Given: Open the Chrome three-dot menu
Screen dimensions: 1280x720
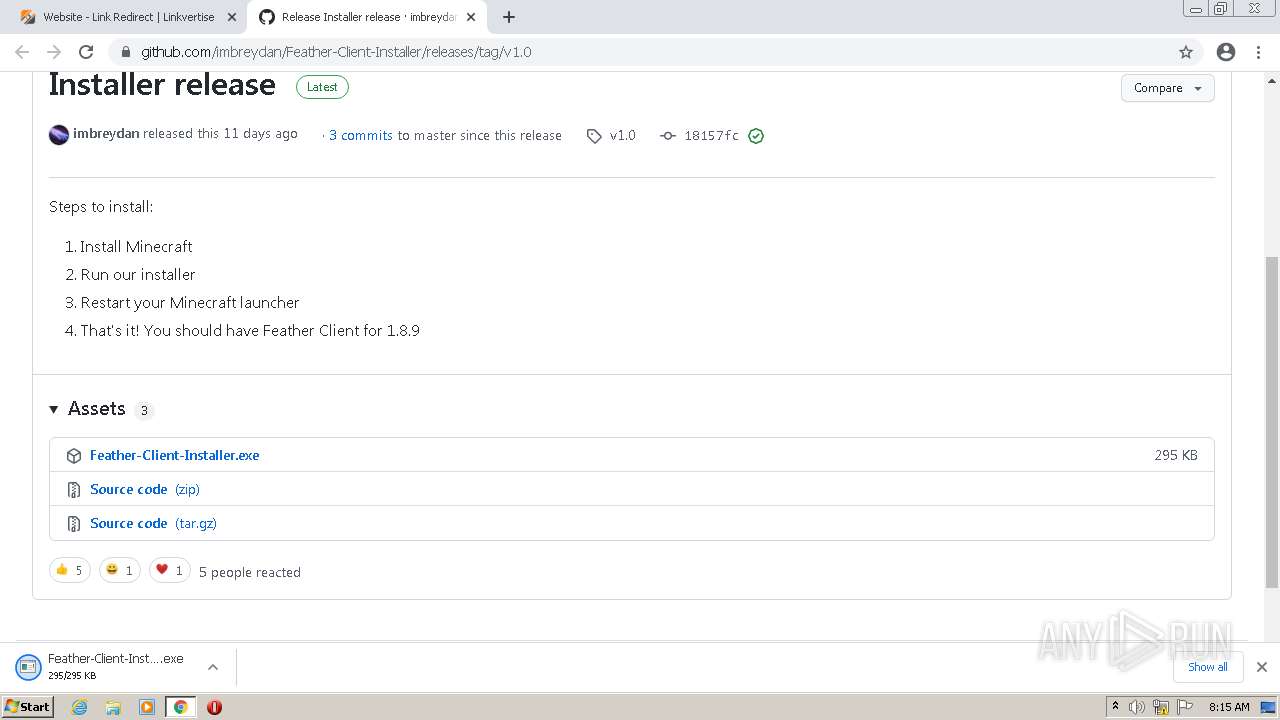Looking at the screenshot, I should [x=1258, y=52].
